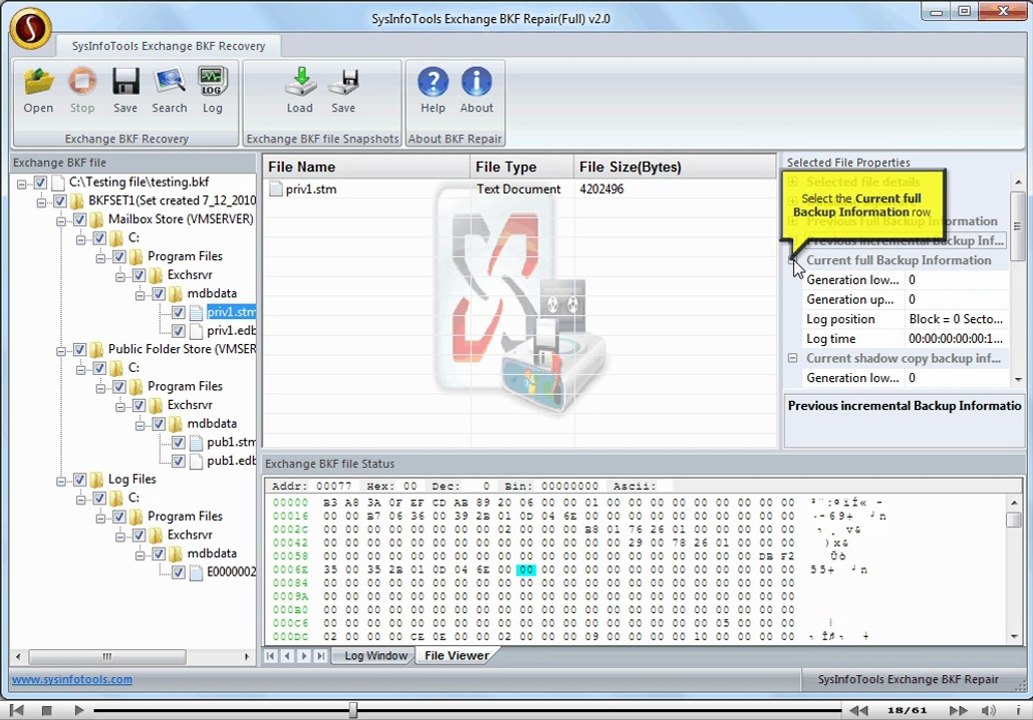Toggle the Mailbox Store (VMSERVER) checkbox
1033x720 pixels.
click(x=80, y=219)
